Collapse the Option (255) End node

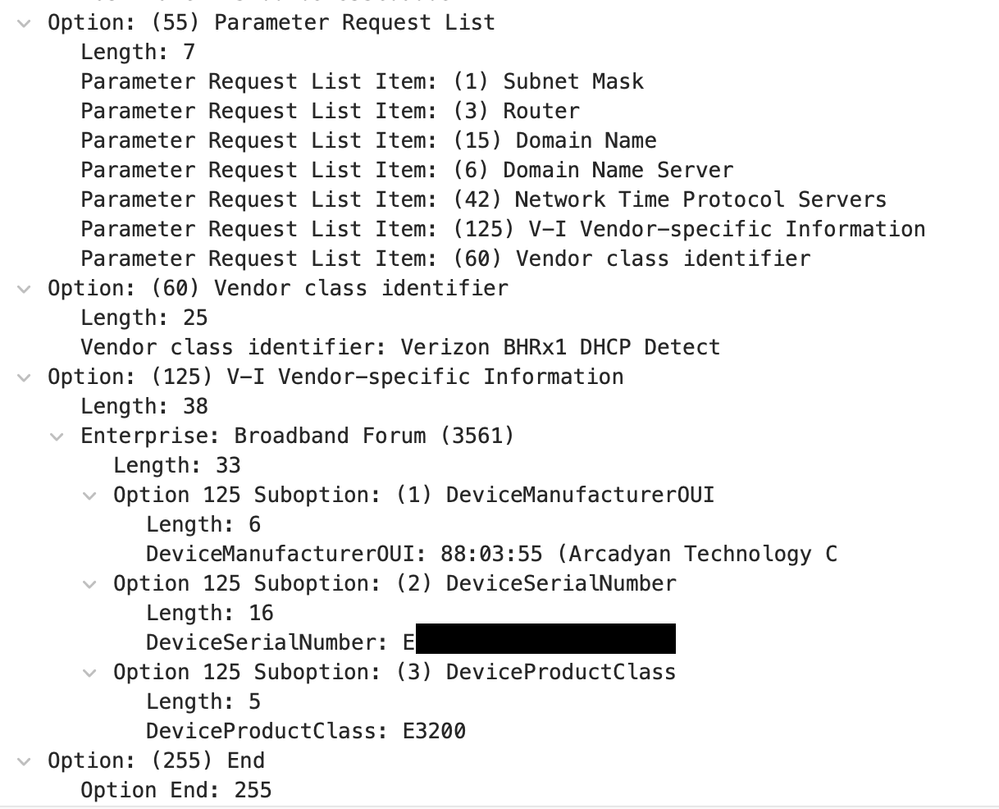24,761
